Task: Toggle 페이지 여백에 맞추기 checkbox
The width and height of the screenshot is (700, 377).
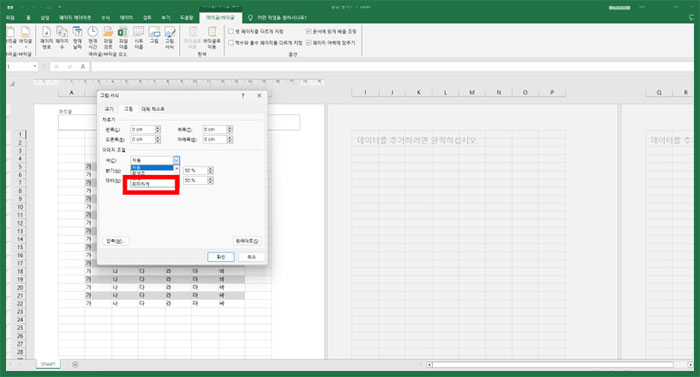Action: [308, 42]
